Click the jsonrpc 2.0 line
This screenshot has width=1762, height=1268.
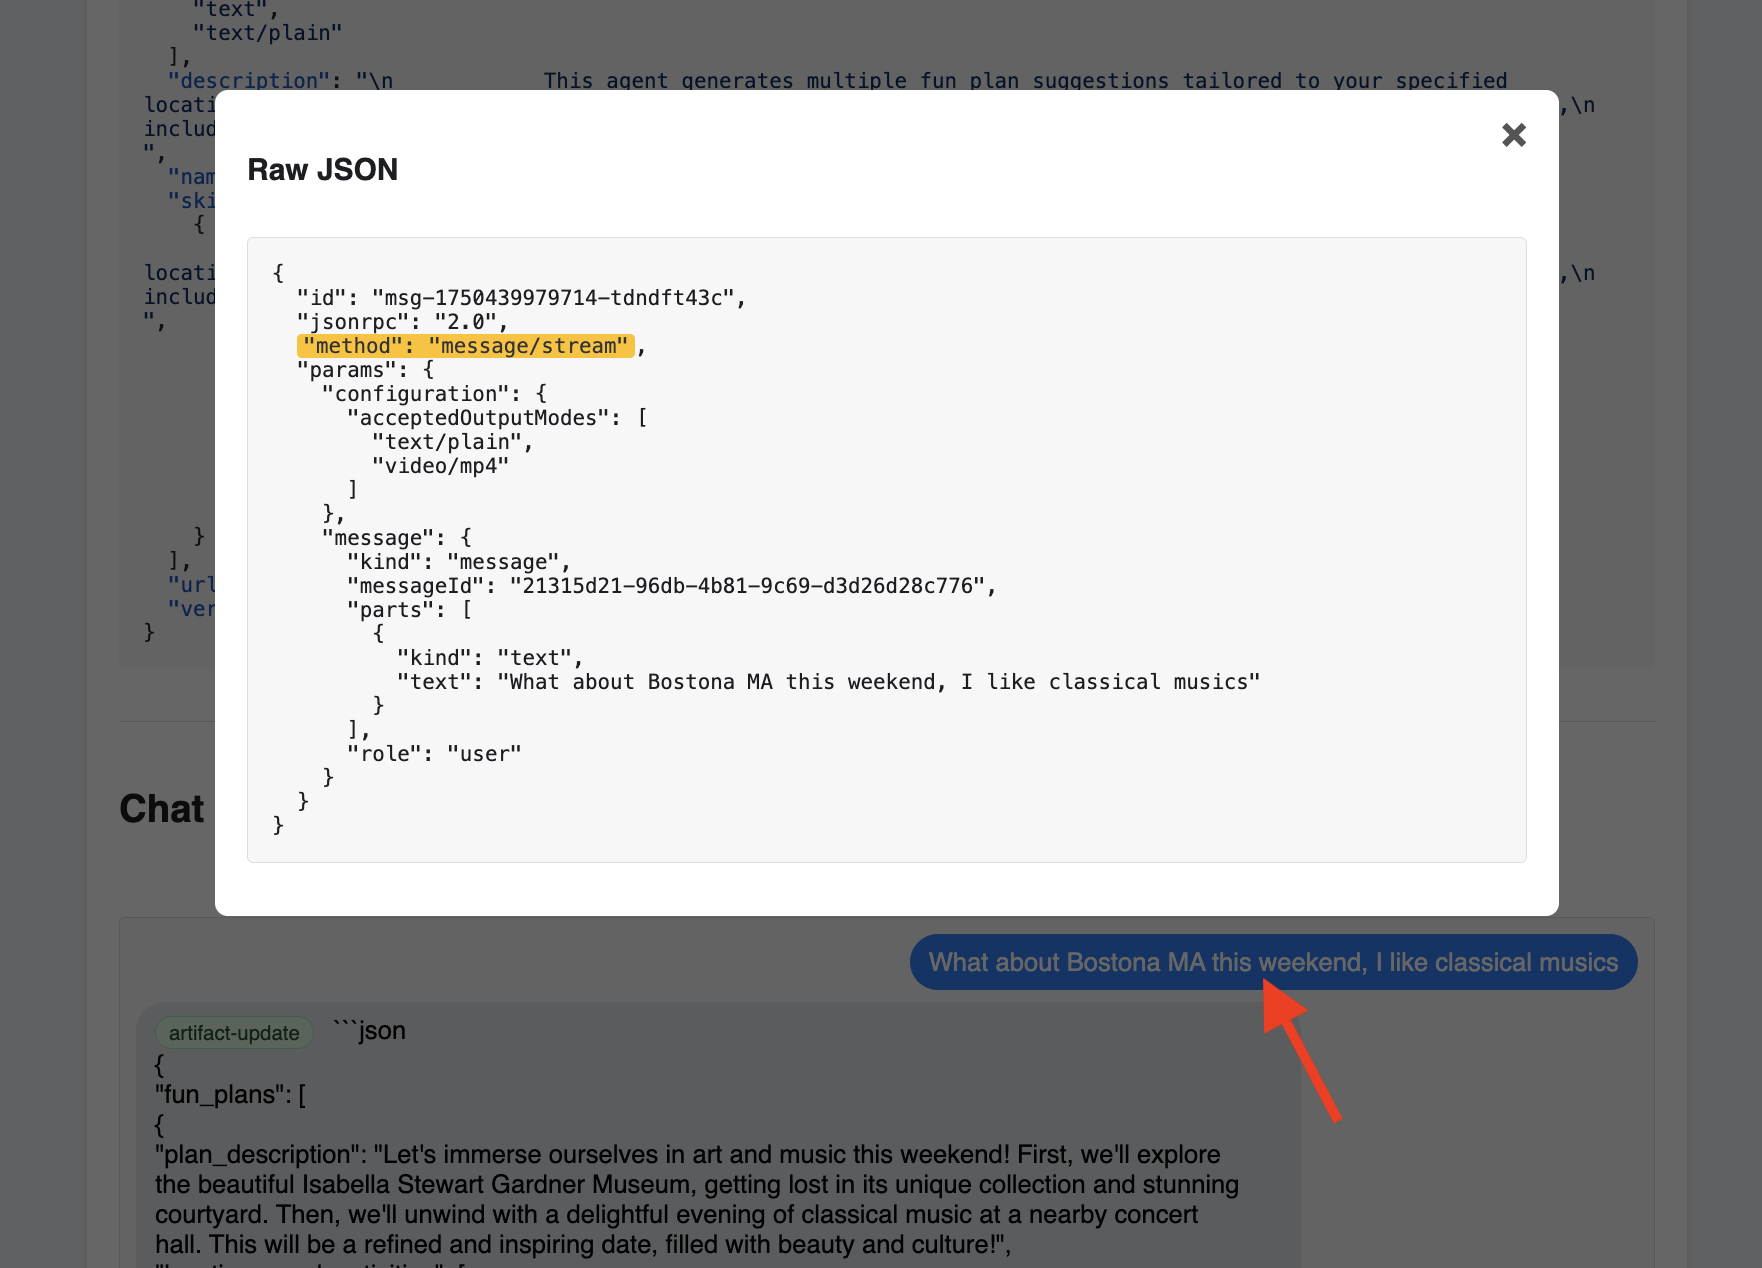[x=402, y=322]
